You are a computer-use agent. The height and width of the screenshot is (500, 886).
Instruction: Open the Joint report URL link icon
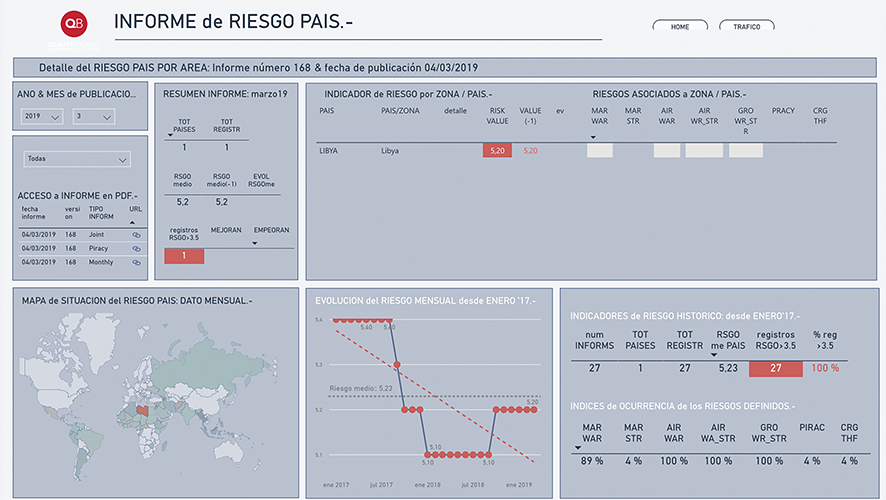[136, 235]
